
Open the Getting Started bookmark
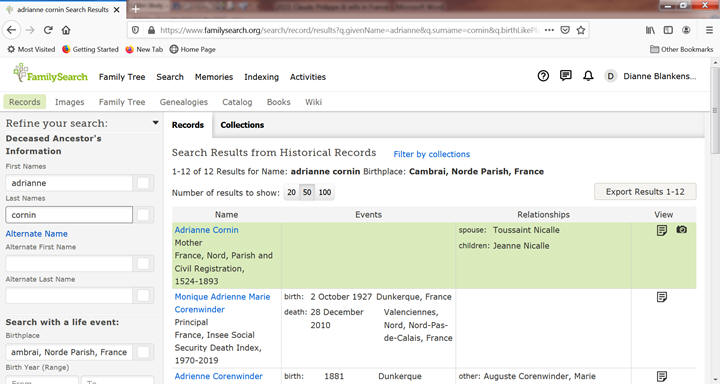click(90, 49)
